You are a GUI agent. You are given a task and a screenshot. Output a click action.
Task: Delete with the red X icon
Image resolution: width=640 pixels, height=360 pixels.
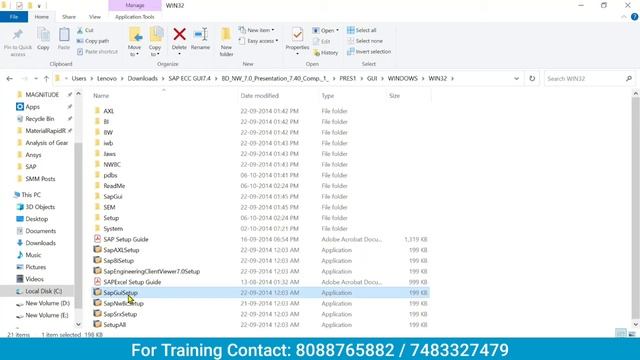click(179, 34)
